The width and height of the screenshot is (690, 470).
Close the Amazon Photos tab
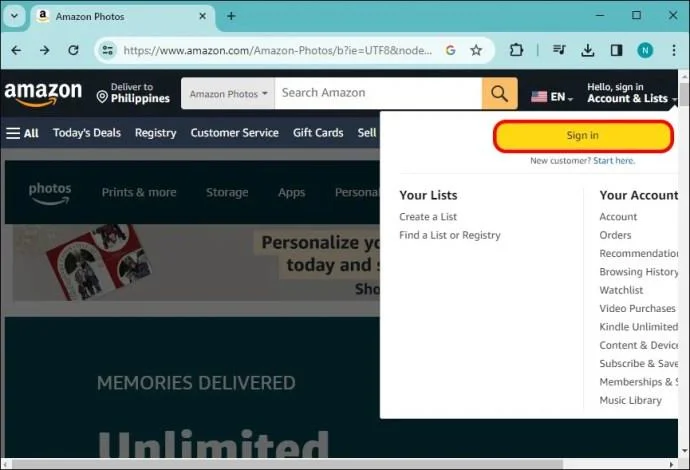coord(202,16)
